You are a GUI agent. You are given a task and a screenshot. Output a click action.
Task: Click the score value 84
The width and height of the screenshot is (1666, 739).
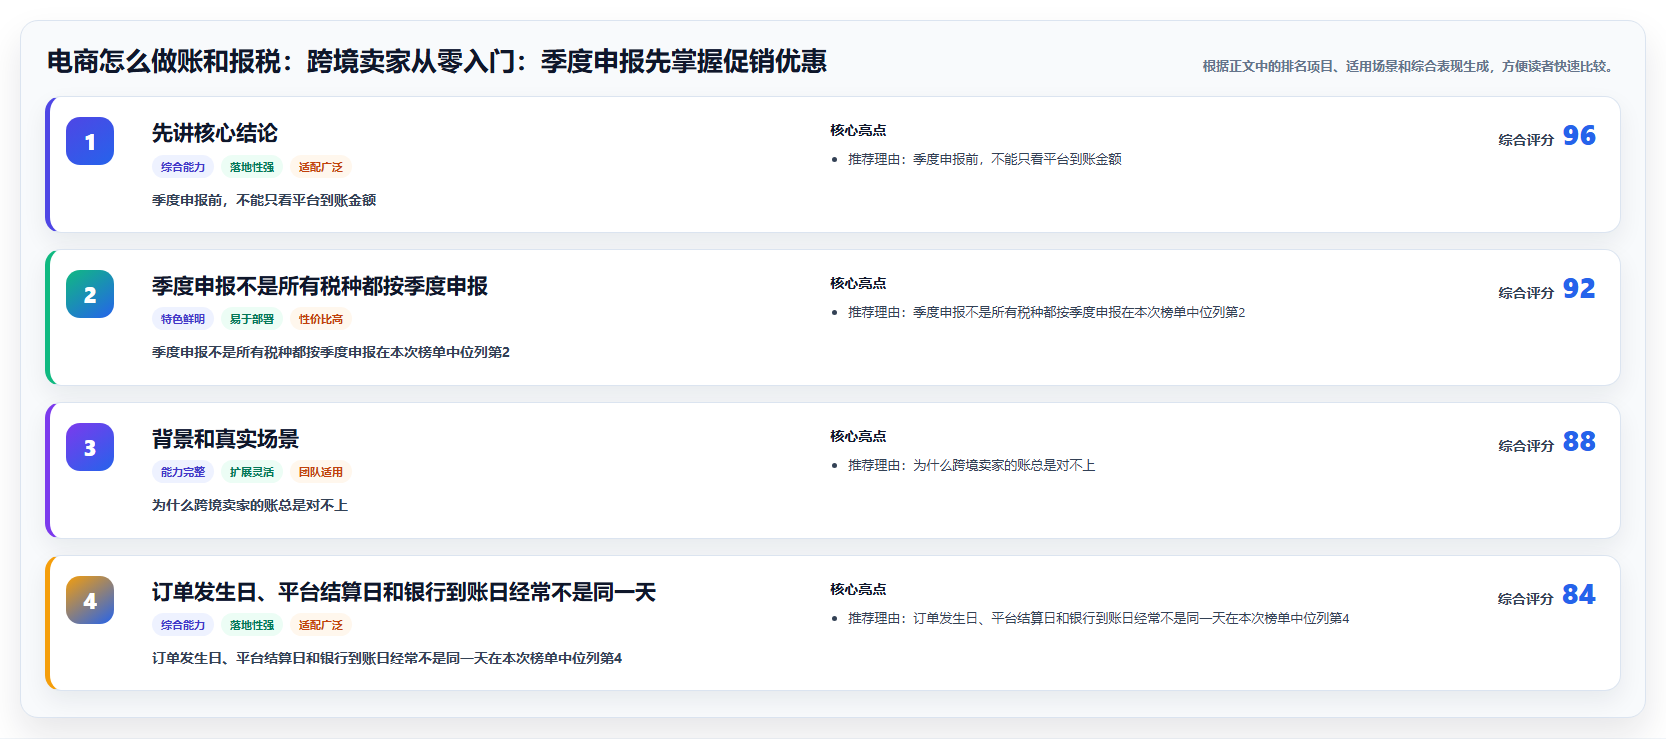tap(1579, 594)
